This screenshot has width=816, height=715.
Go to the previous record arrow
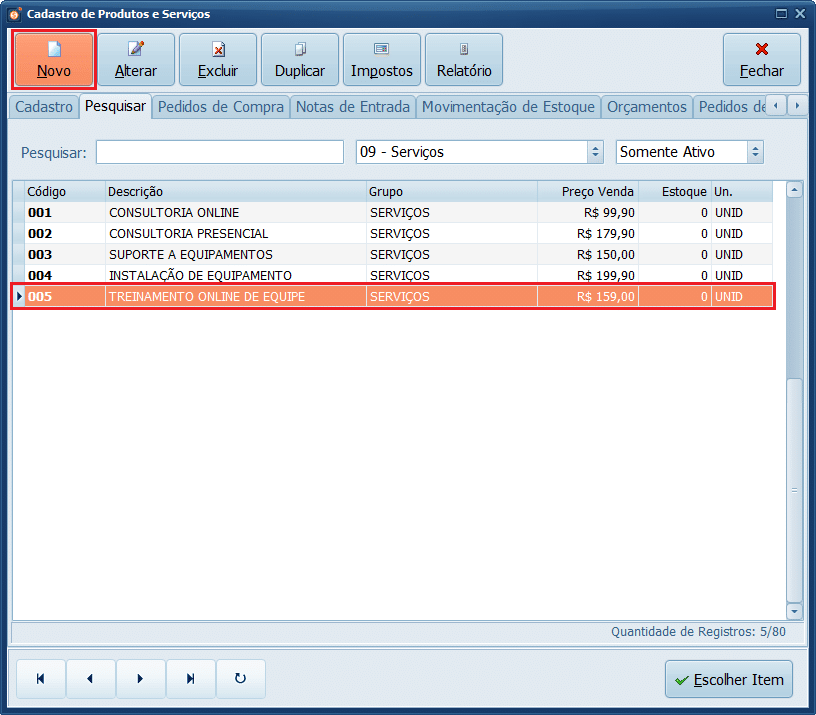[91, 679]
